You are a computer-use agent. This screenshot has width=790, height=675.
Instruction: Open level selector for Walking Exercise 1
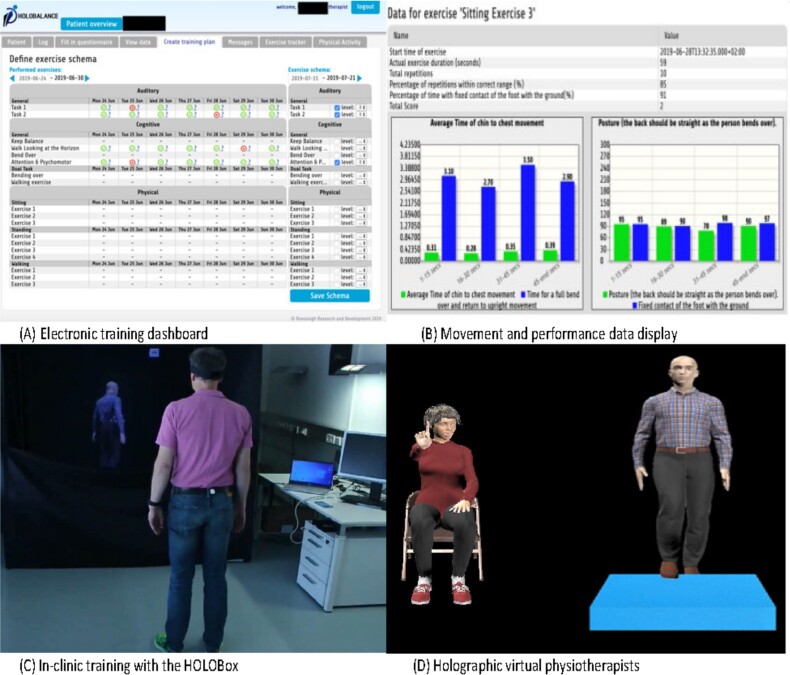click(362, 270)
